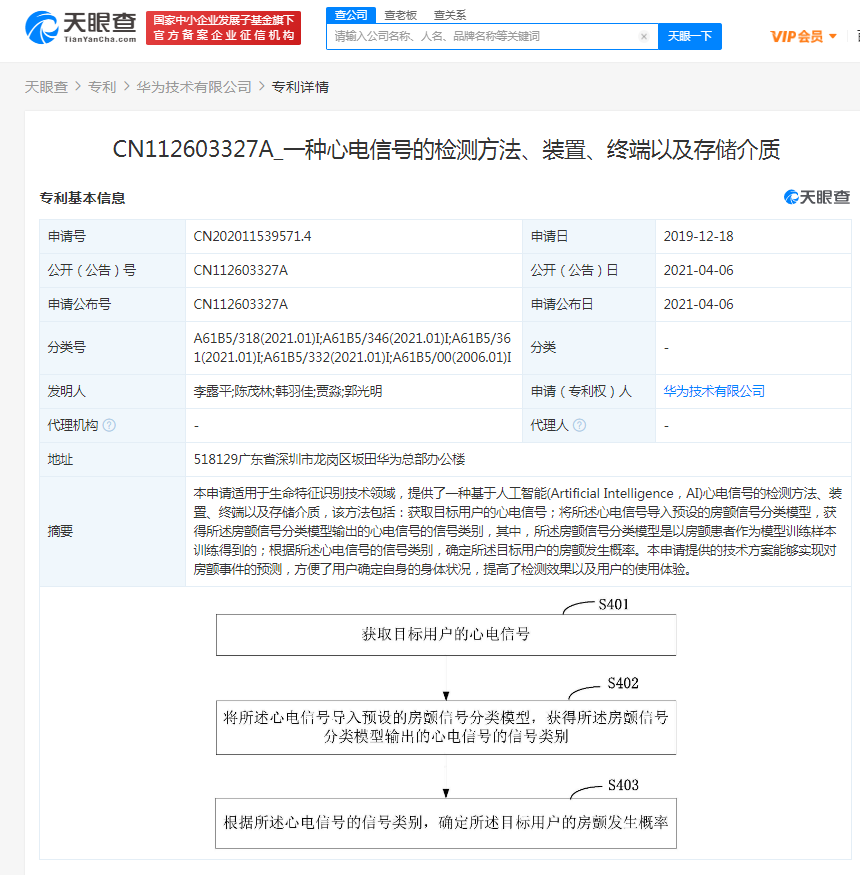
Task: Click flowchart box S403 确定房颤发生概率
Action: (x=446, y=823)
